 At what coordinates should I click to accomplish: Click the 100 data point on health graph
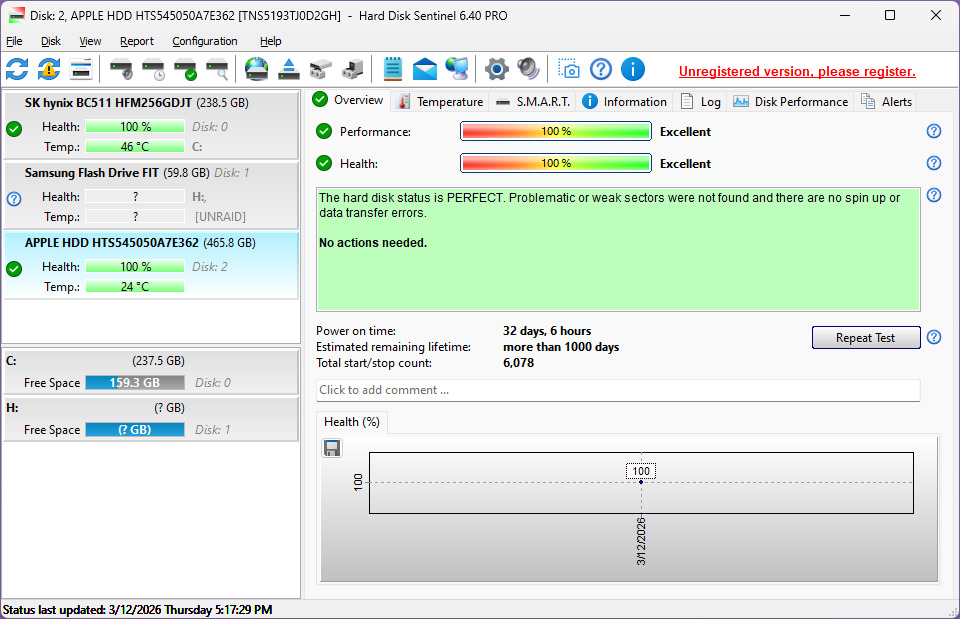click(641, 482)
